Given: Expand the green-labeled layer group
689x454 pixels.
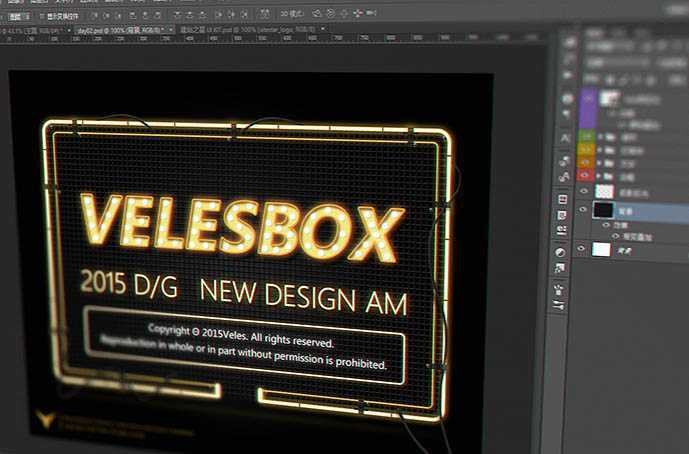Looking at the screenshot, I should [600, 137].
